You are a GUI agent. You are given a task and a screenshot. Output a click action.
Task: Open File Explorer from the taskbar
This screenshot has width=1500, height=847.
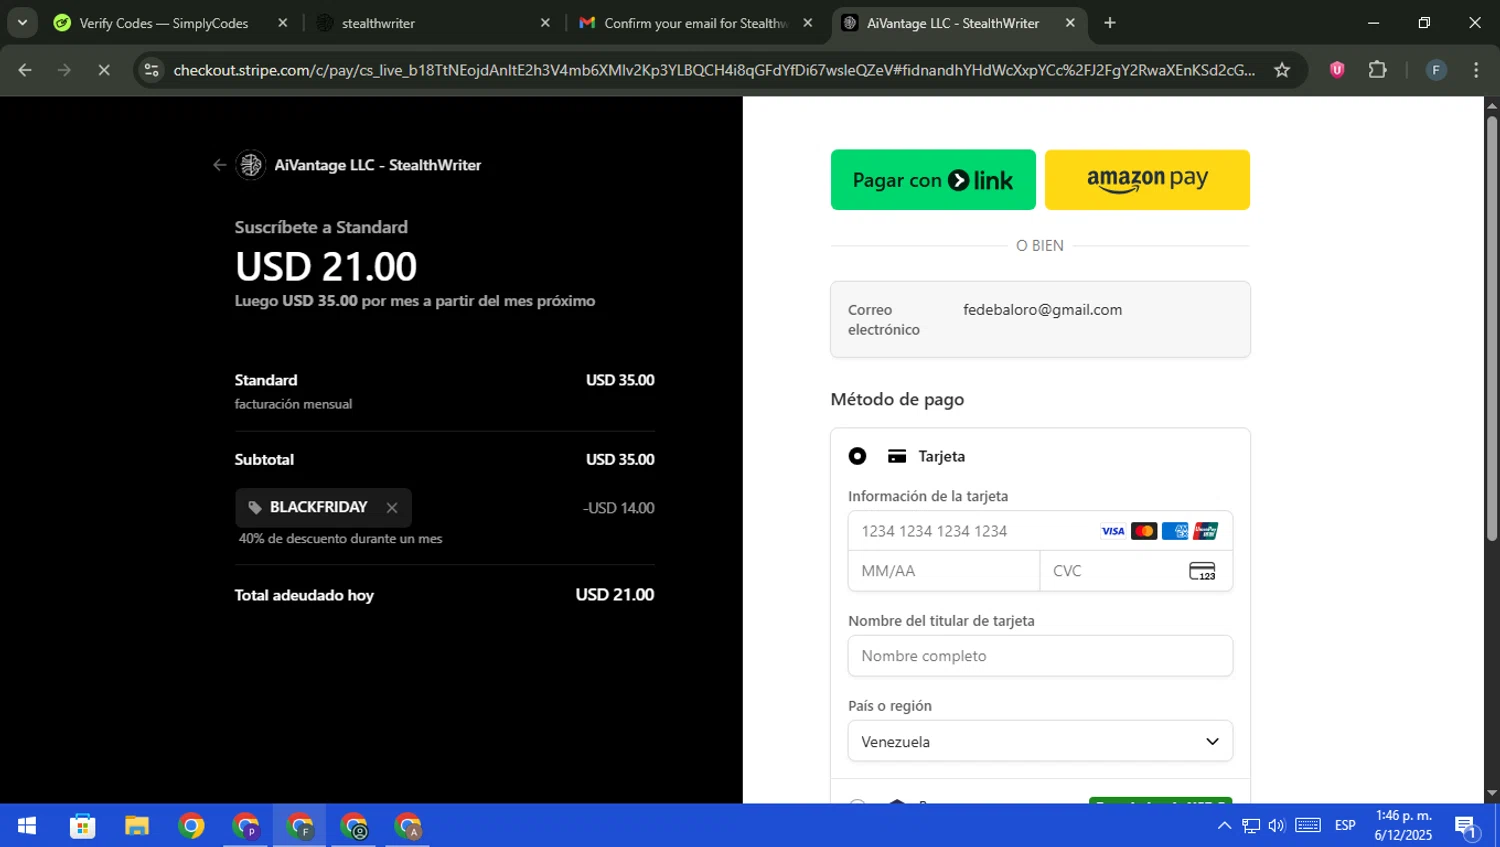136,826
